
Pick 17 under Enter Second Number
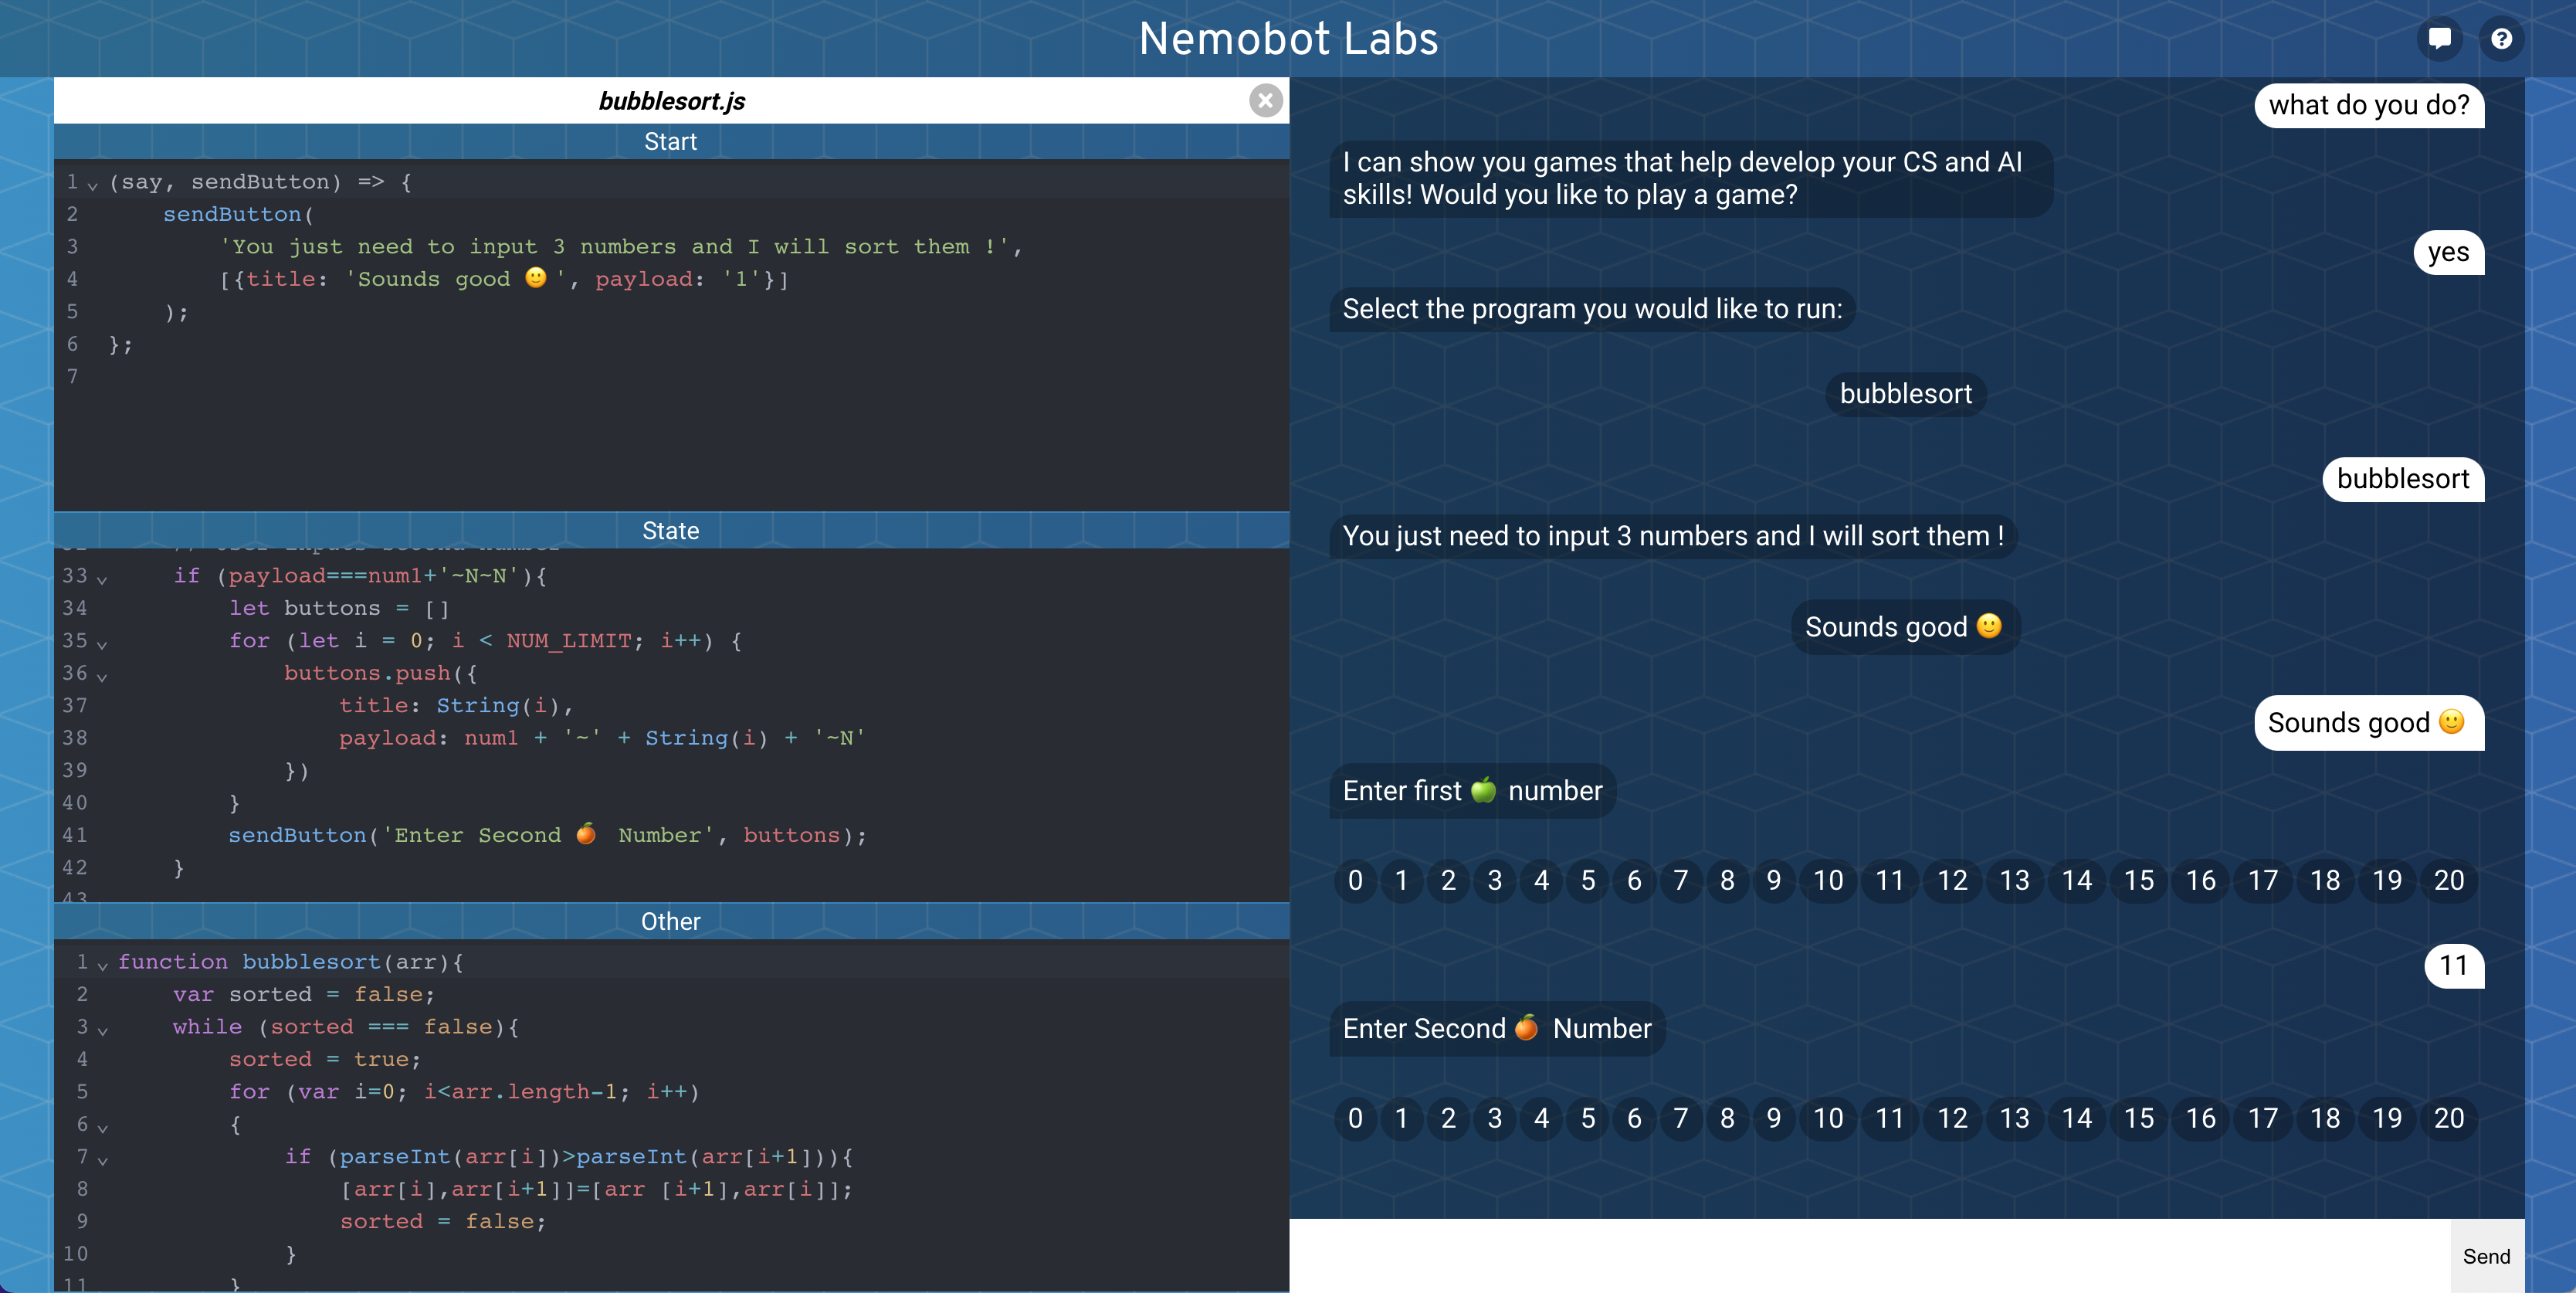pyautogui.click(x=2262, y=1118)
